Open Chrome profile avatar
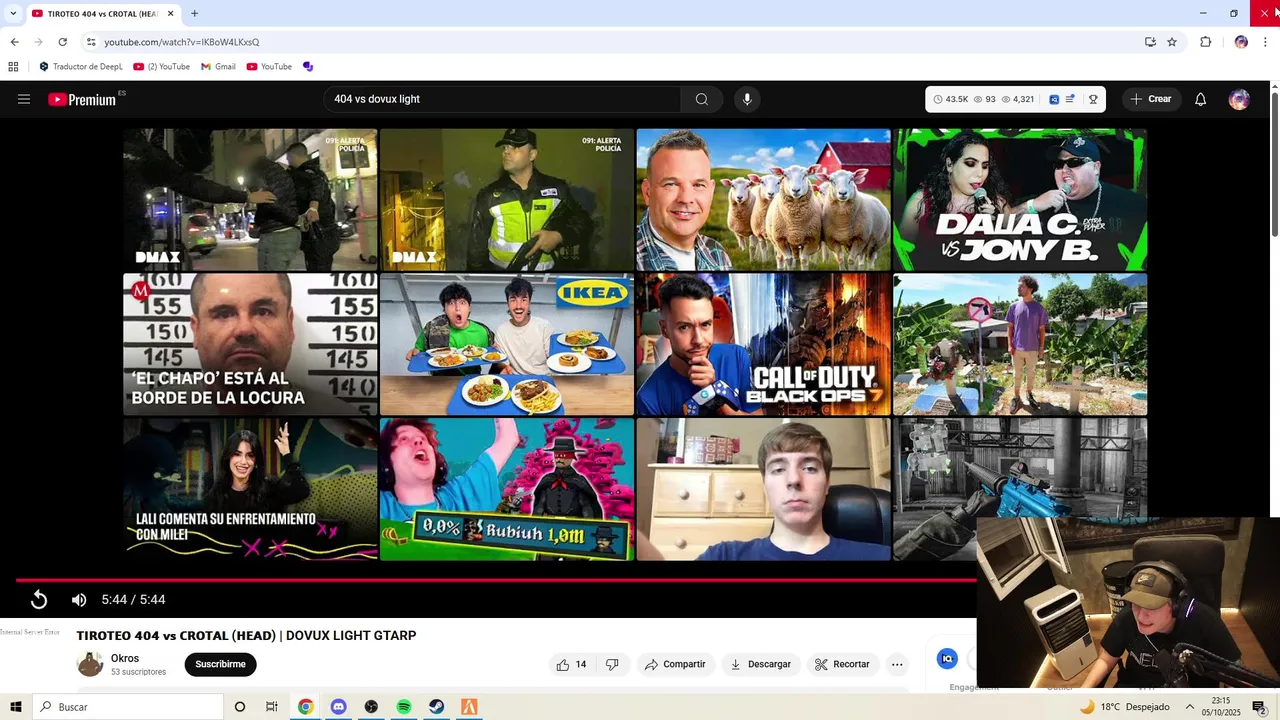1280x720 pixels. coord(1241,42)
